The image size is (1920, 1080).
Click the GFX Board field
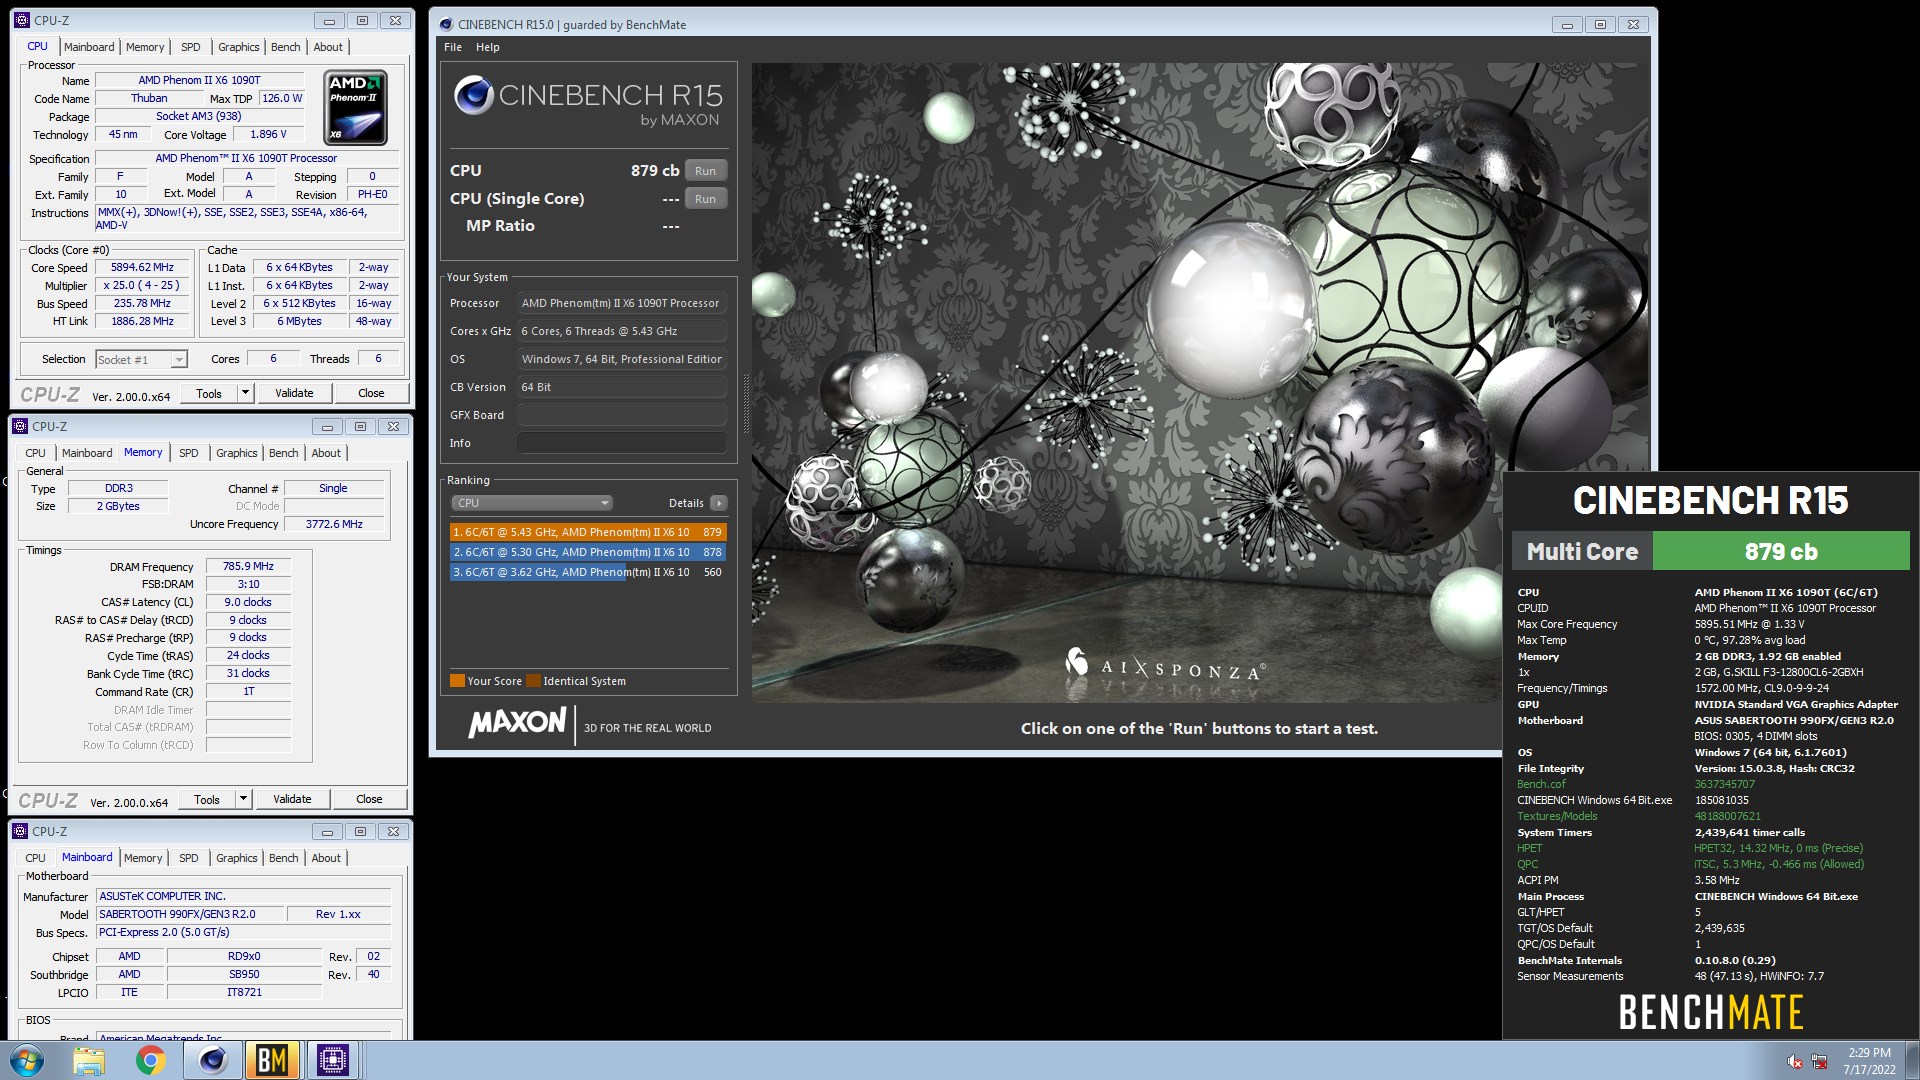click(622, 415)
